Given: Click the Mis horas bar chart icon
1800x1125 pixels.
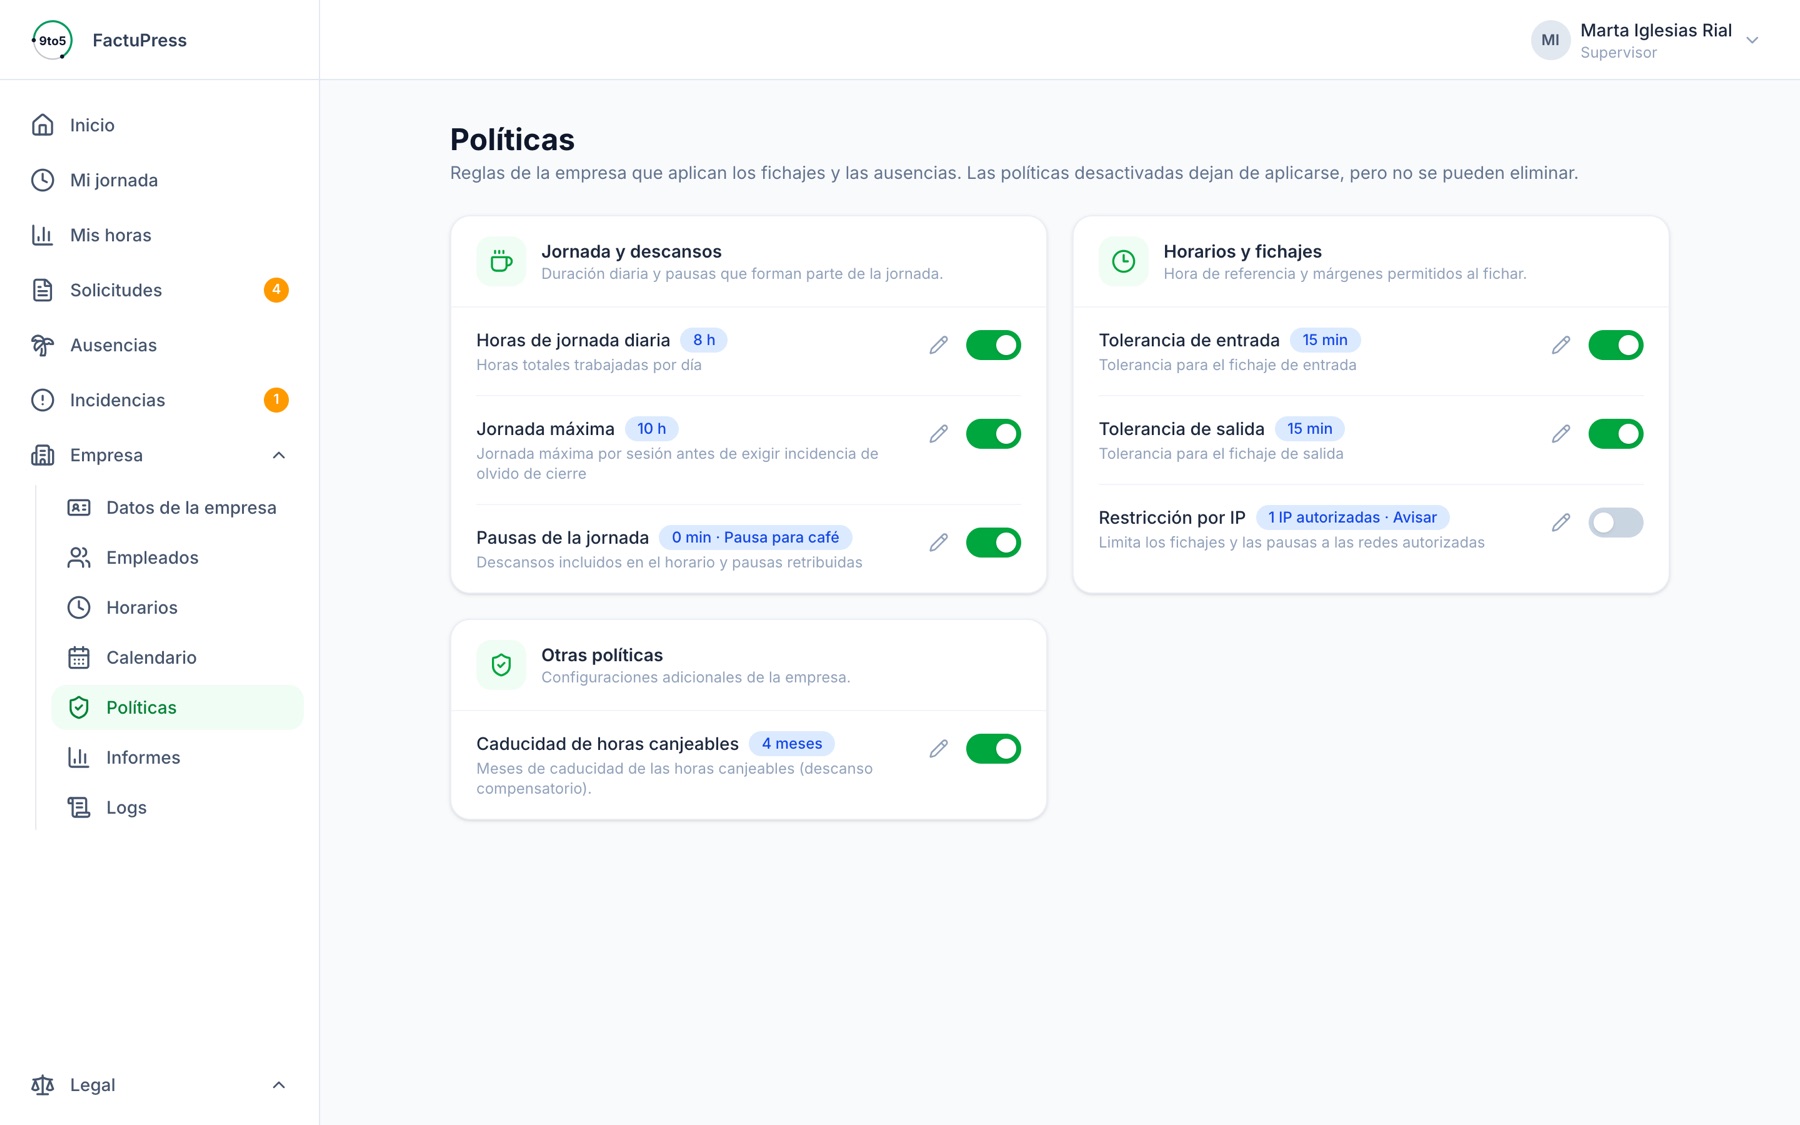Looking at the screenshot, I should (42, 235).
